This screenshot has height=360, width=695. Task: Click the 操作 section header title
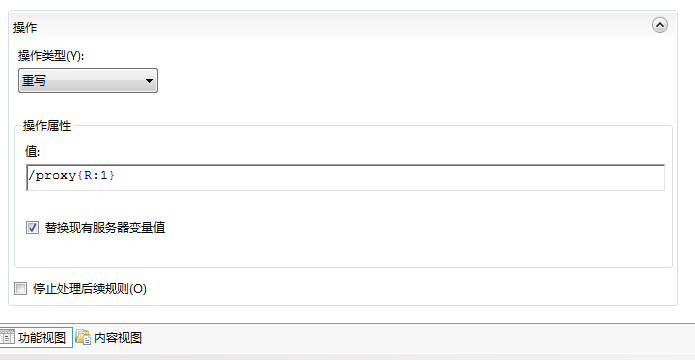coord(25,28)
